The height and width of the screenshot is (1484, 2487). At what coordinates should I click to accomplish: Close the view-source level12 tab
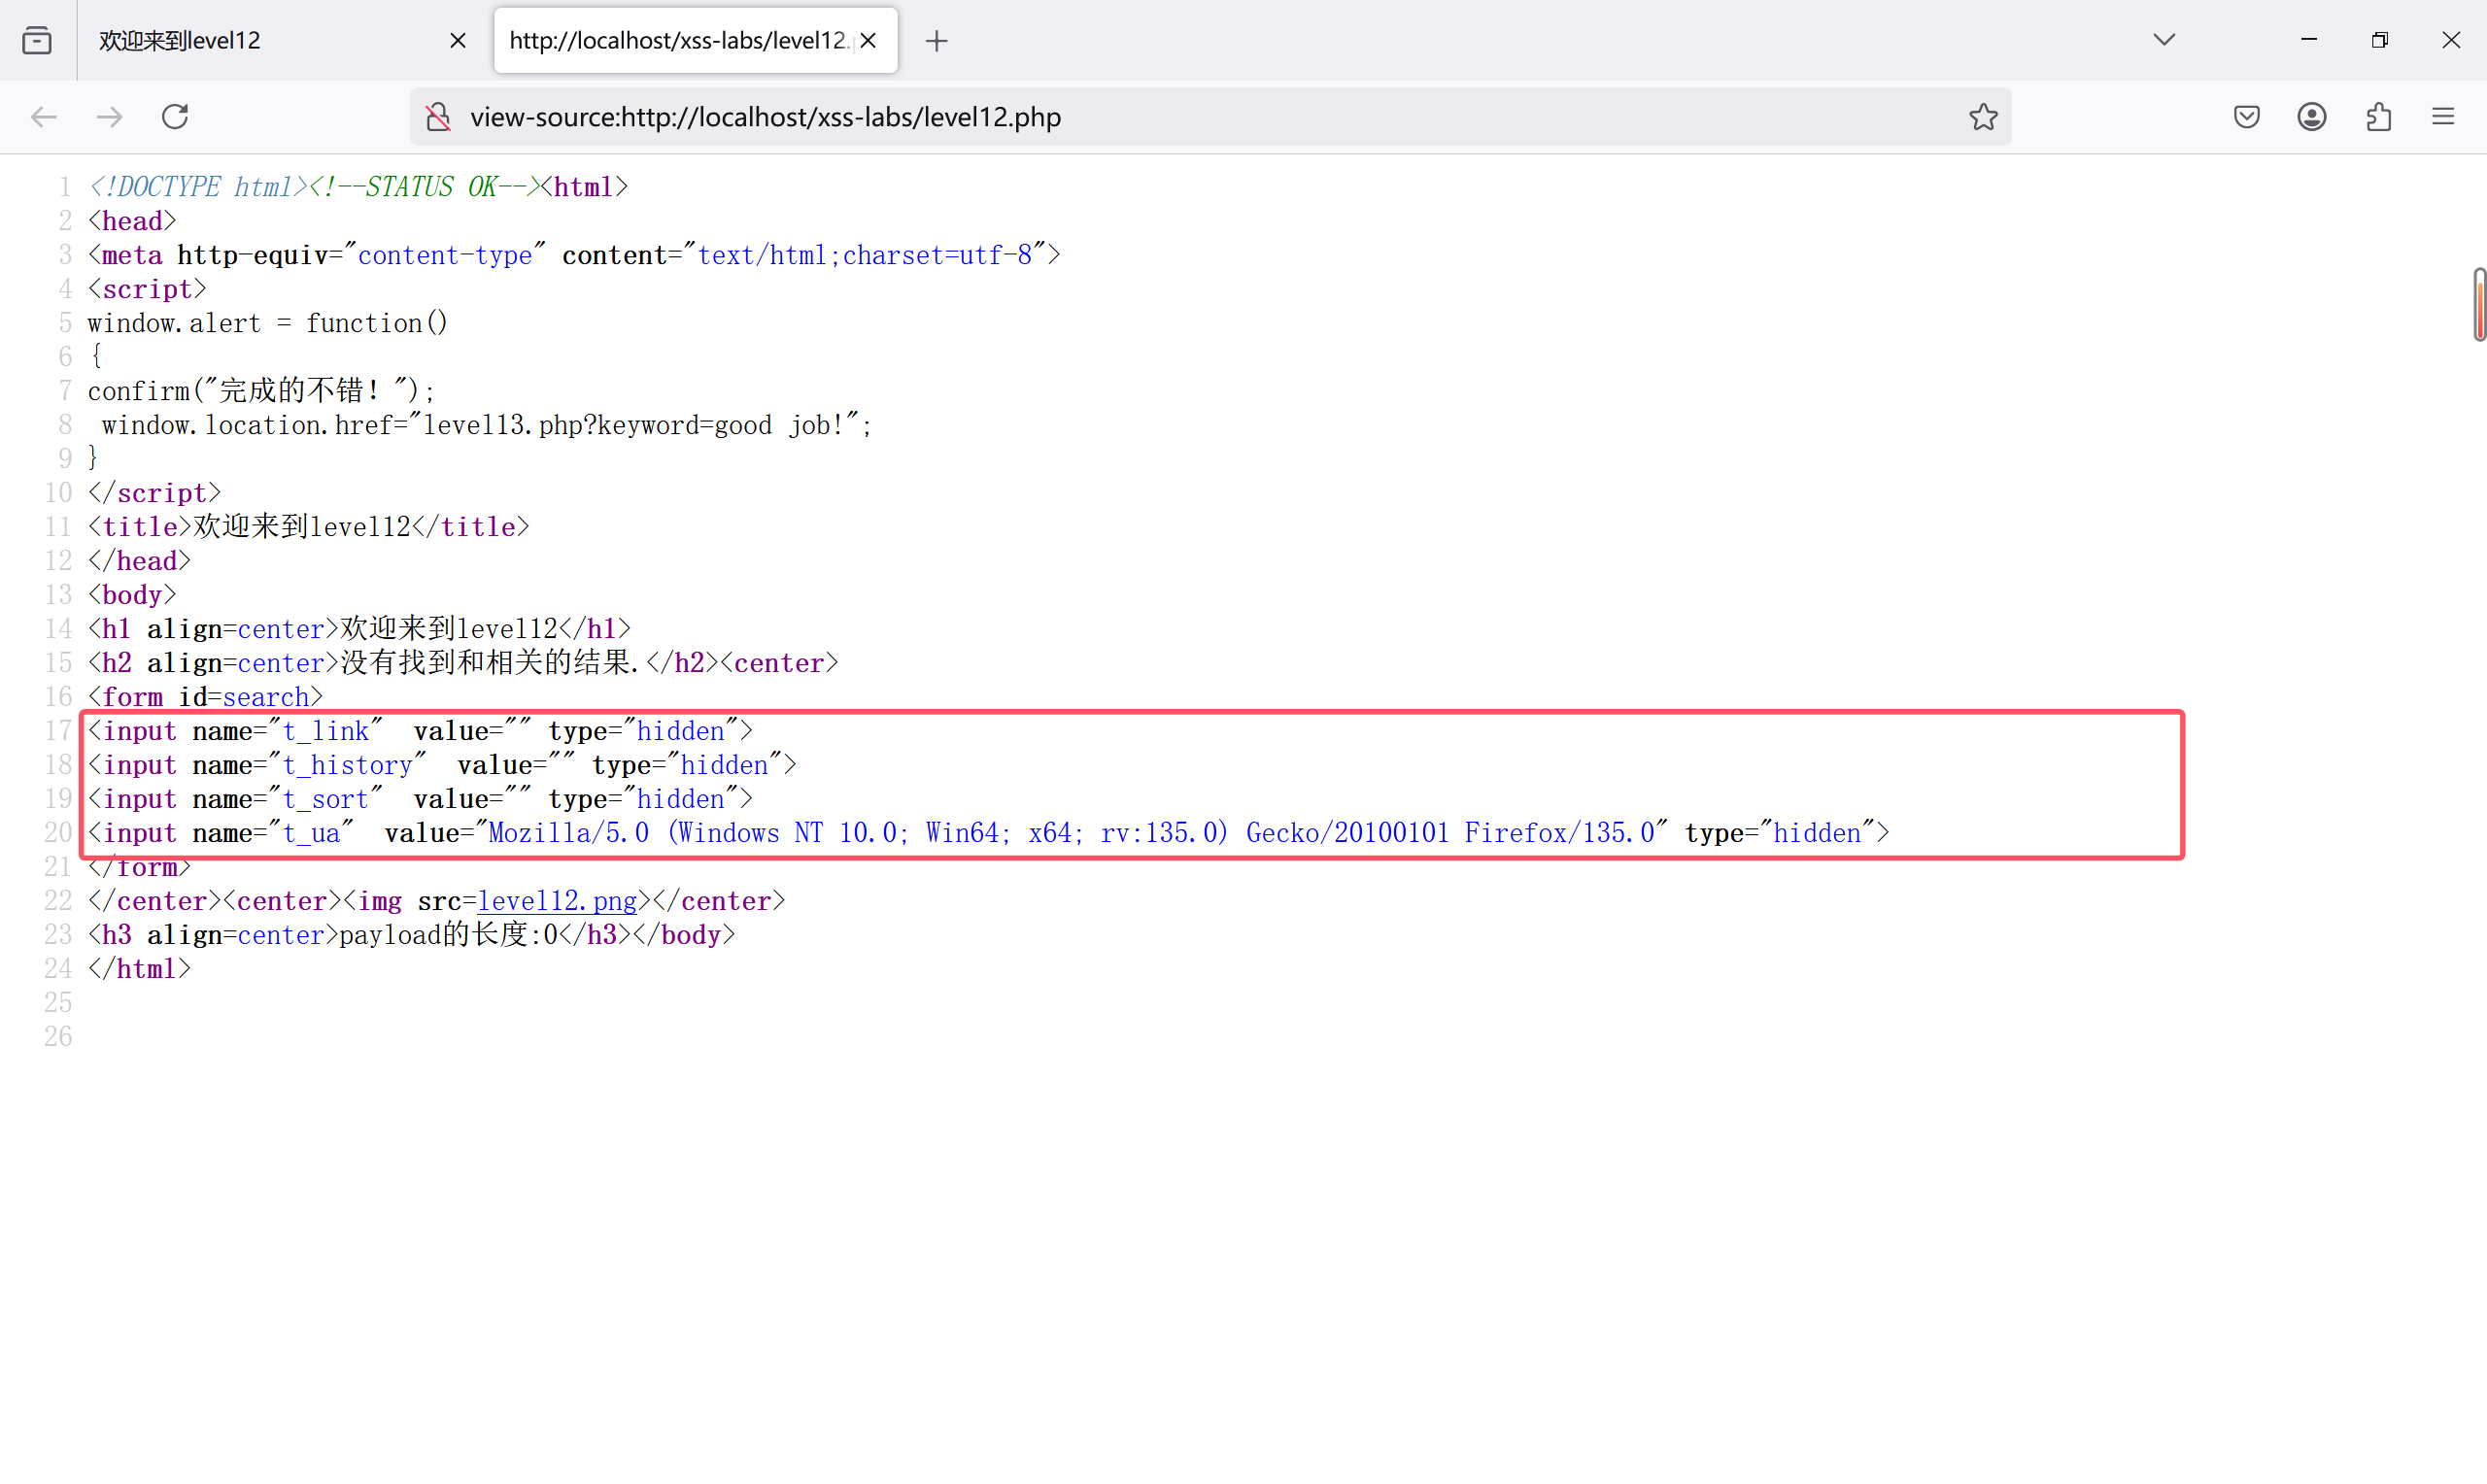[x=868, y=40]
